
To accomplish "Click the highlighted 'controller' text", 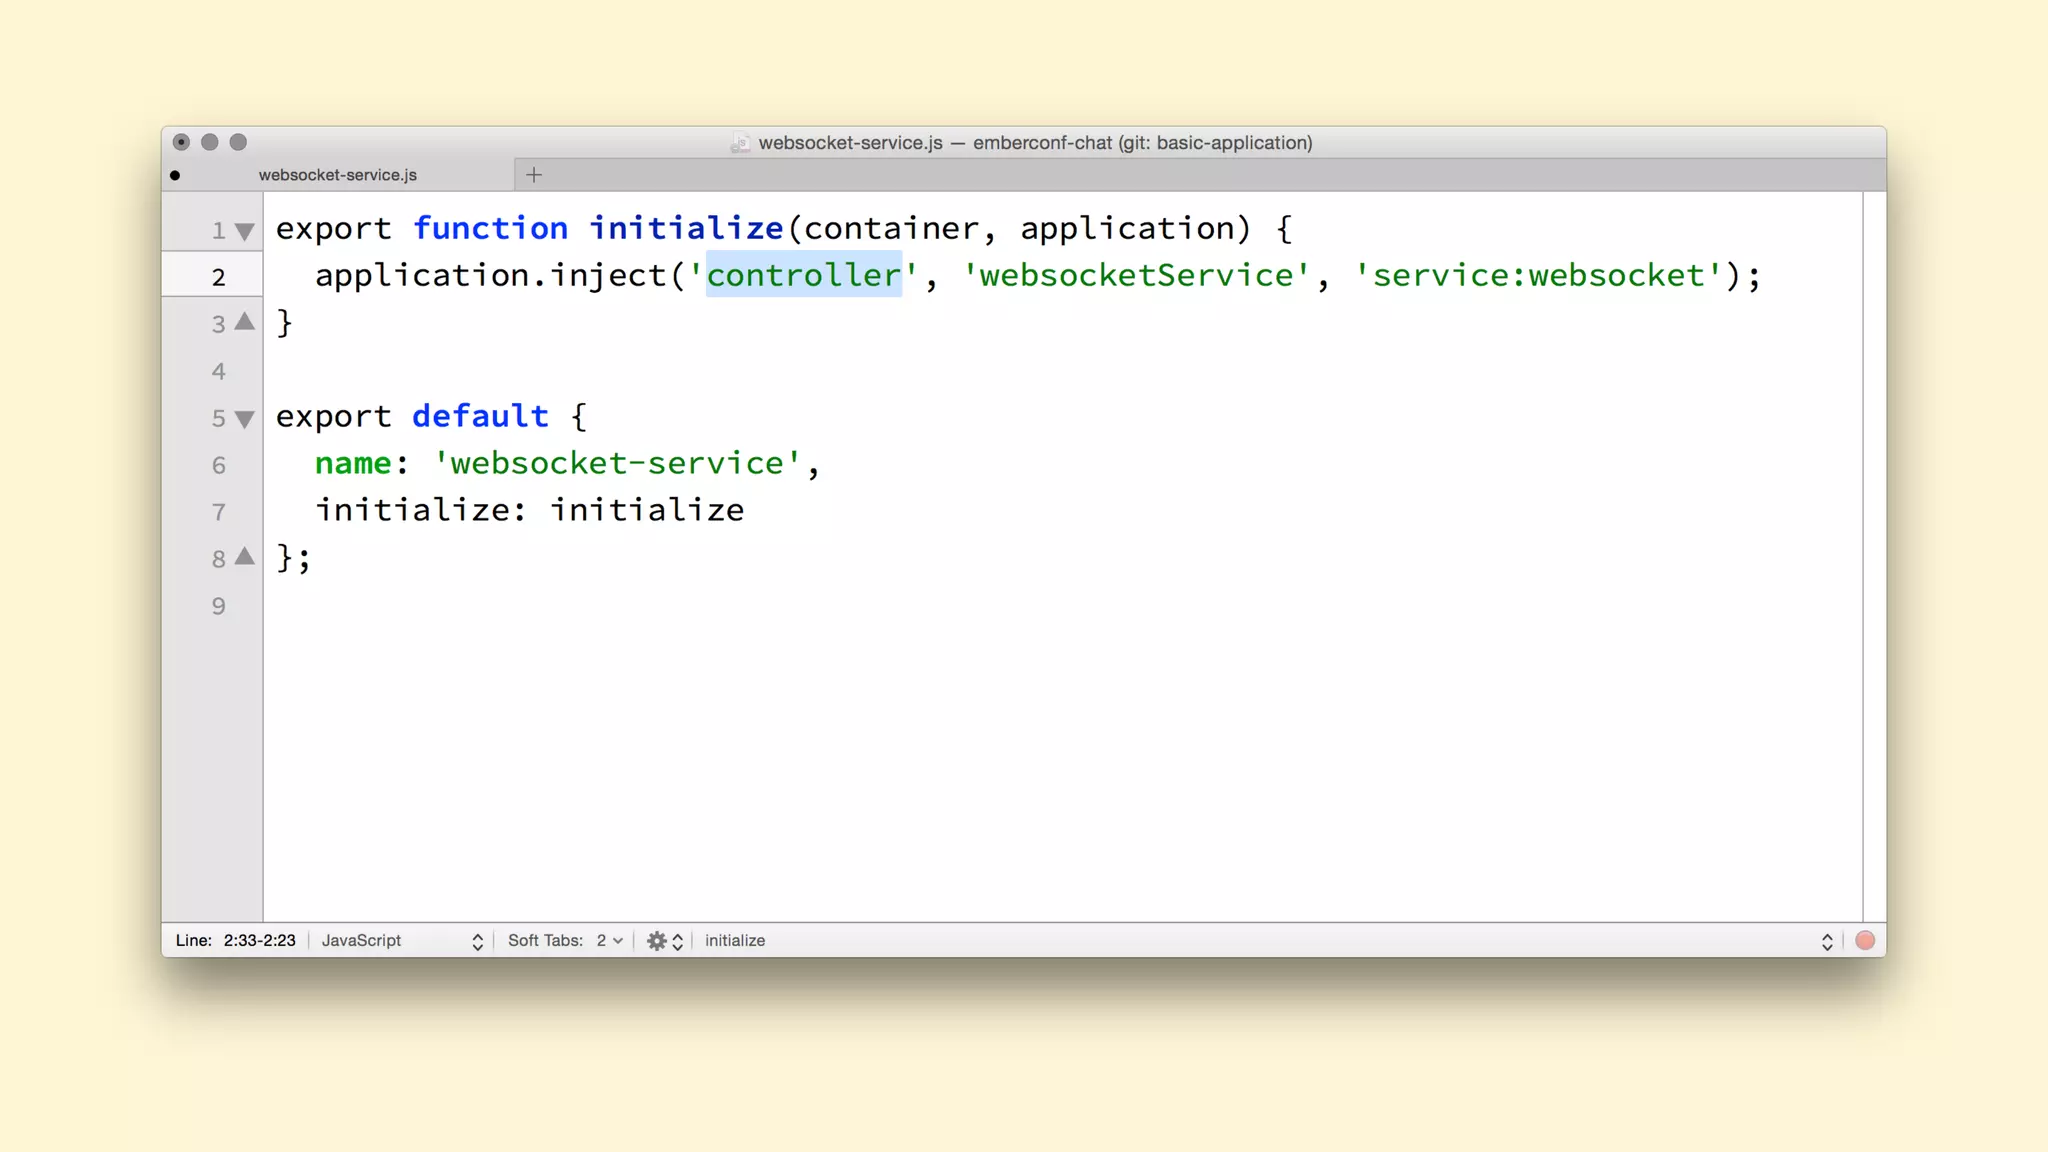I will pos(804,275).
